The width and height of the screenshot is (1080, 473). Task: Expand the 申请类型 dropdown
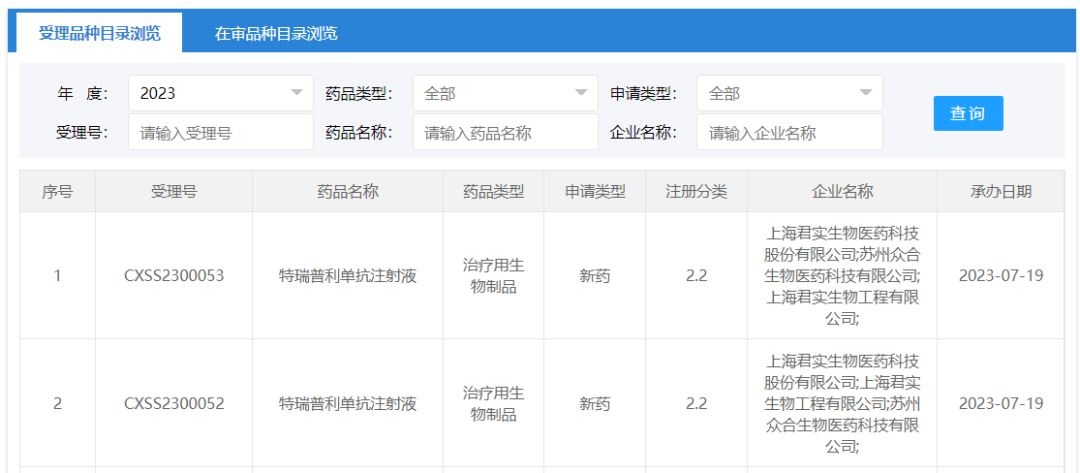[788, 93]
